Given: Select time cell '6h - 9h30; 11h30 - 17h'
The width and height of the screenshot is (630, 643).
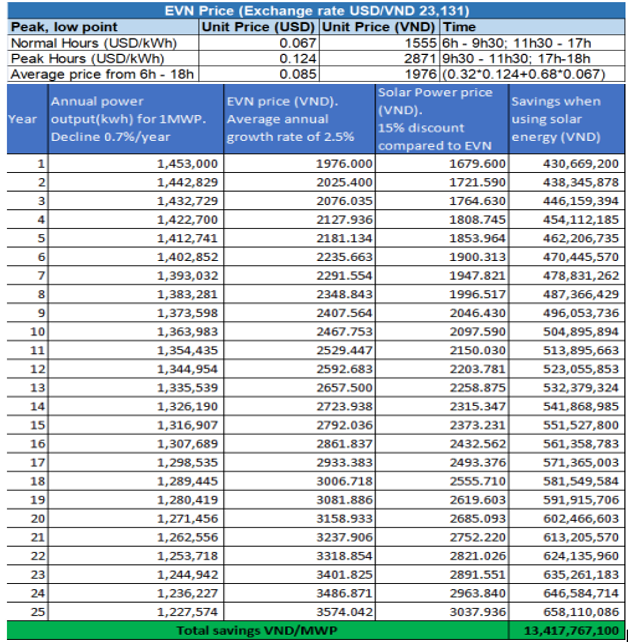Looking at the screenshot, I should pos(532,43).
